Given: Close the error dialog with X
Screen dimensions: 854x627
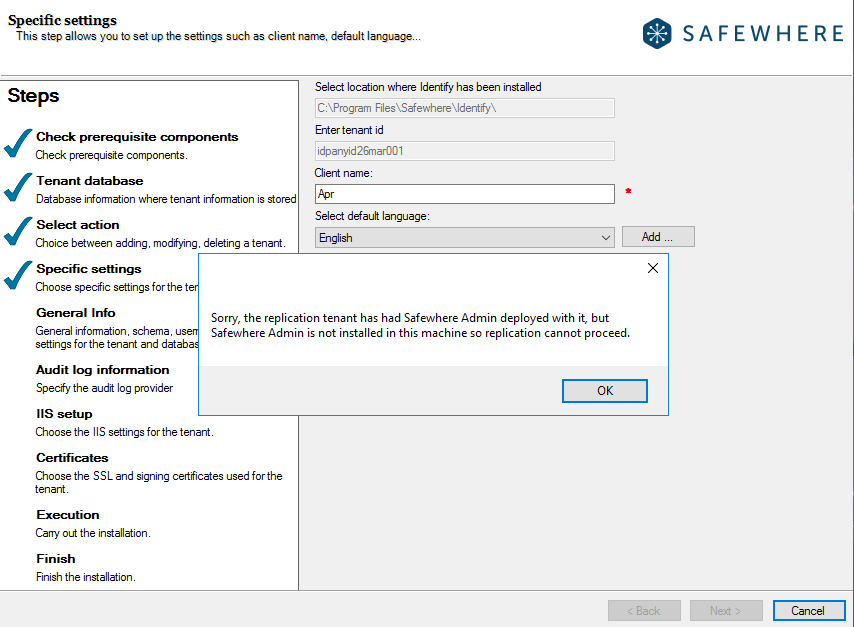Looking at the screenshot, I should pos(652,268).
